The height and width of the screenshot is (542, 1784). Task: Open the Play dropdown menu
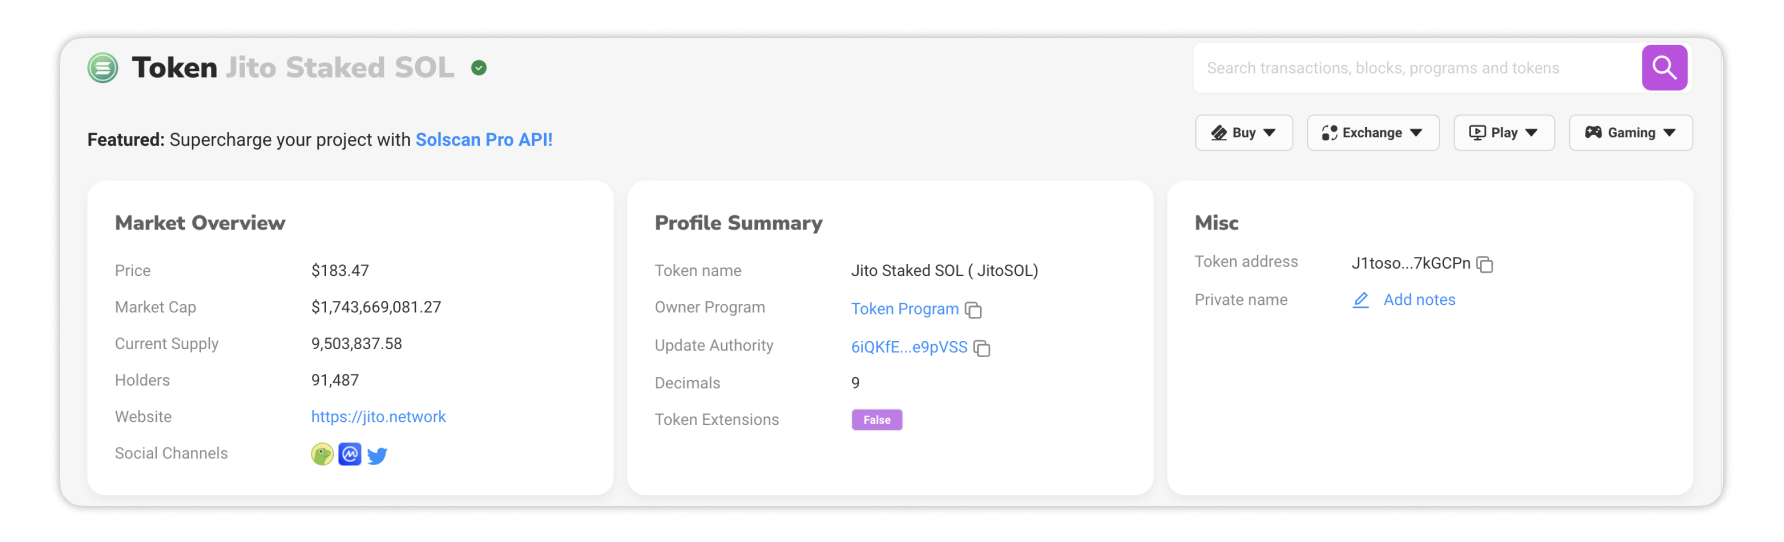coord(1504,133)
